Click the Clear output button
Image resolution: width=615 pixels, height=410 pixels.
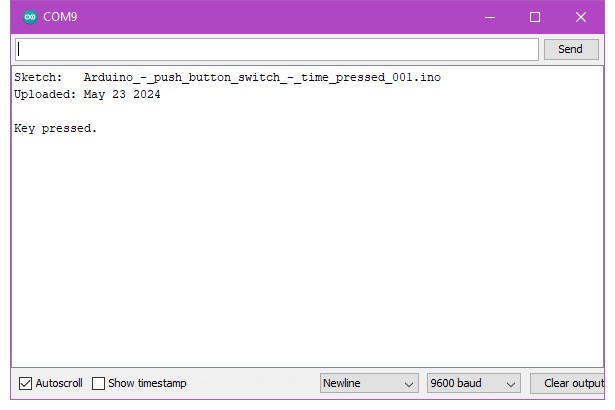click(570, 383)
